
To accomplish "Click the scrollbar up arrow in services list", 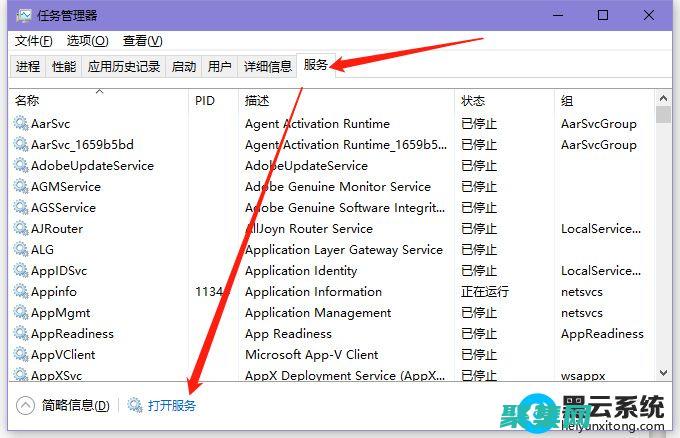I will point(664,97).
